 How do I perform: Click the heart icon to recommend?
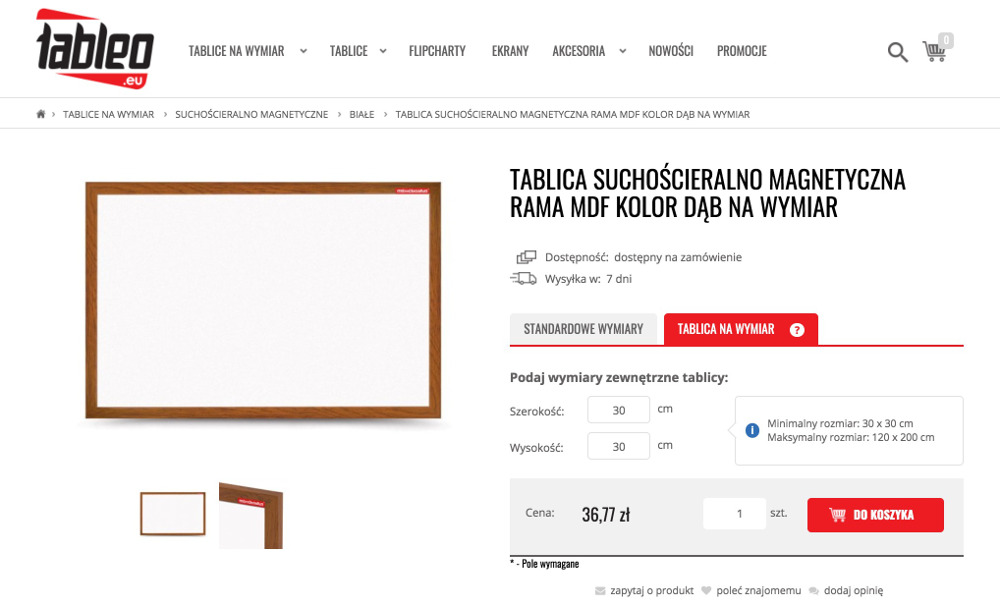click(x=706, y=591)
